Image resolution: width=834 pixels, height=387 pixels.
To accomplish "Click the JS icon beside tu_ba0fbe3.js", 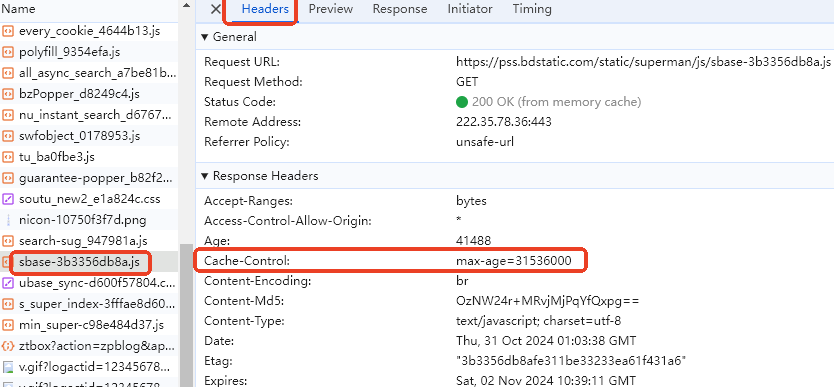I will (x=7, y=157).
